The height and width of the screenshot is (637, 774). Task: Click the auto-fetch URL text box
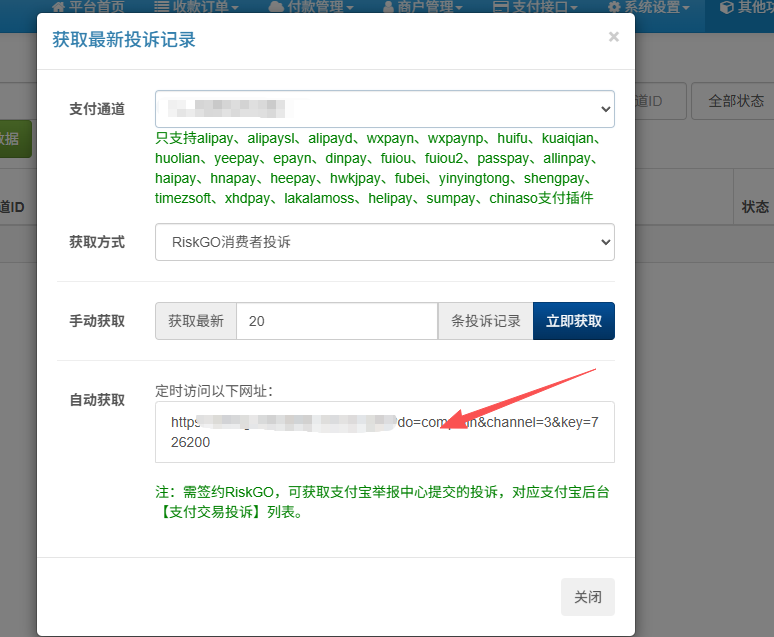coord(384,432)
